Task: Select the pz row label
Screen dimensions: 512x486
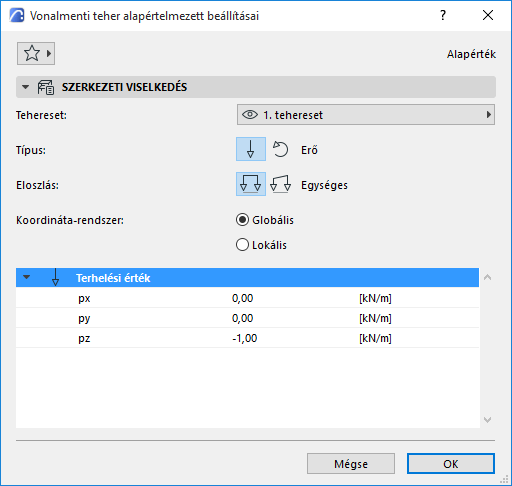Action: click(x=84, y=339)
